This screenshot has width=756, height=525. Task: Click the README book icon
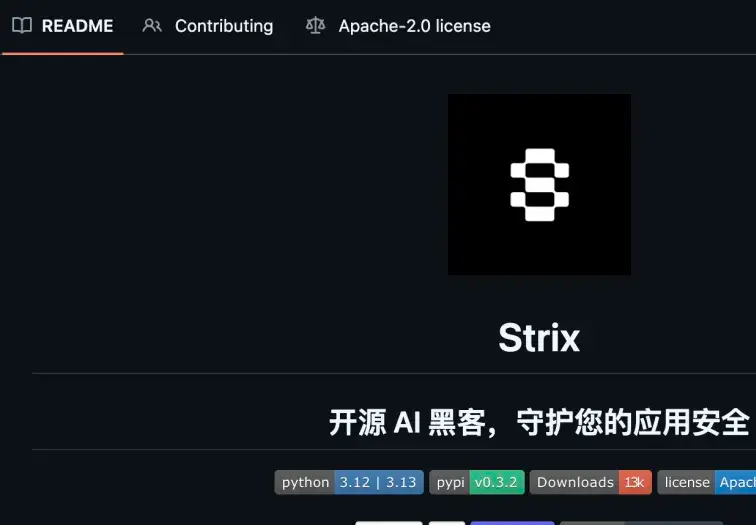click(22, 26)
